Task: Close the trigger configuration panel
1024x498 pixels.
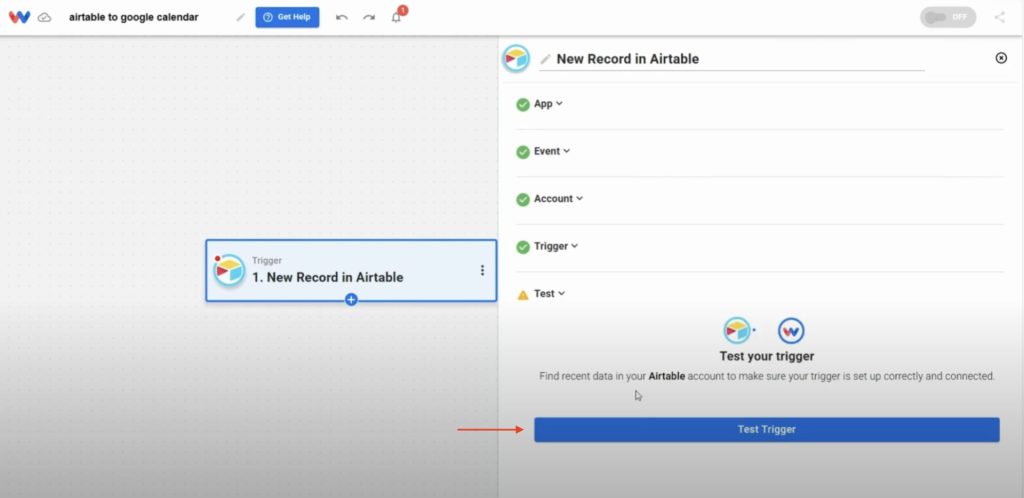Action: click(1001, 58)
